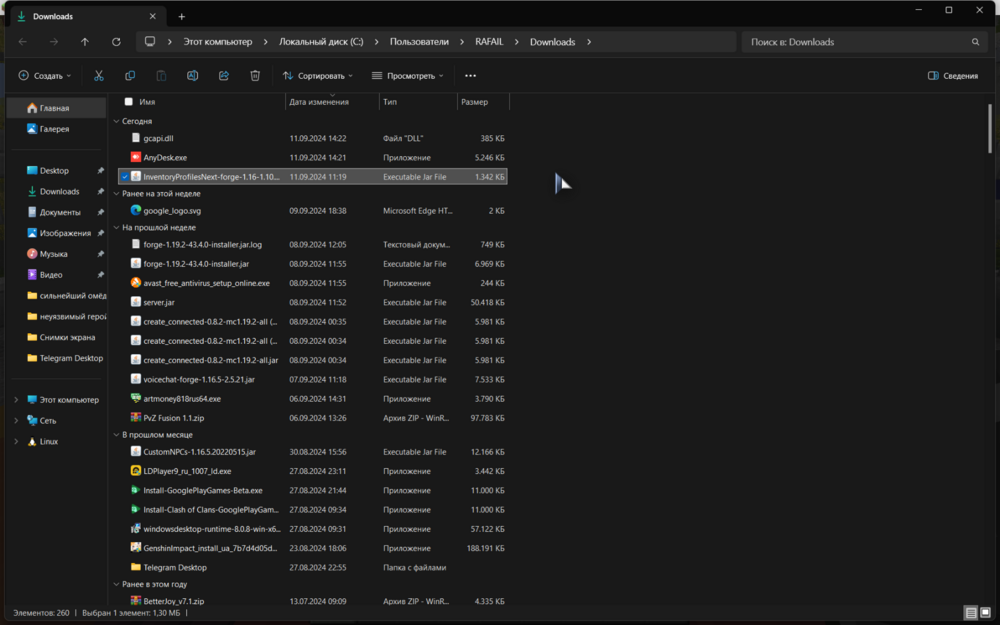Click the PvZ Fusion 1.1.zip archive icon

click(x=136, y=418)
